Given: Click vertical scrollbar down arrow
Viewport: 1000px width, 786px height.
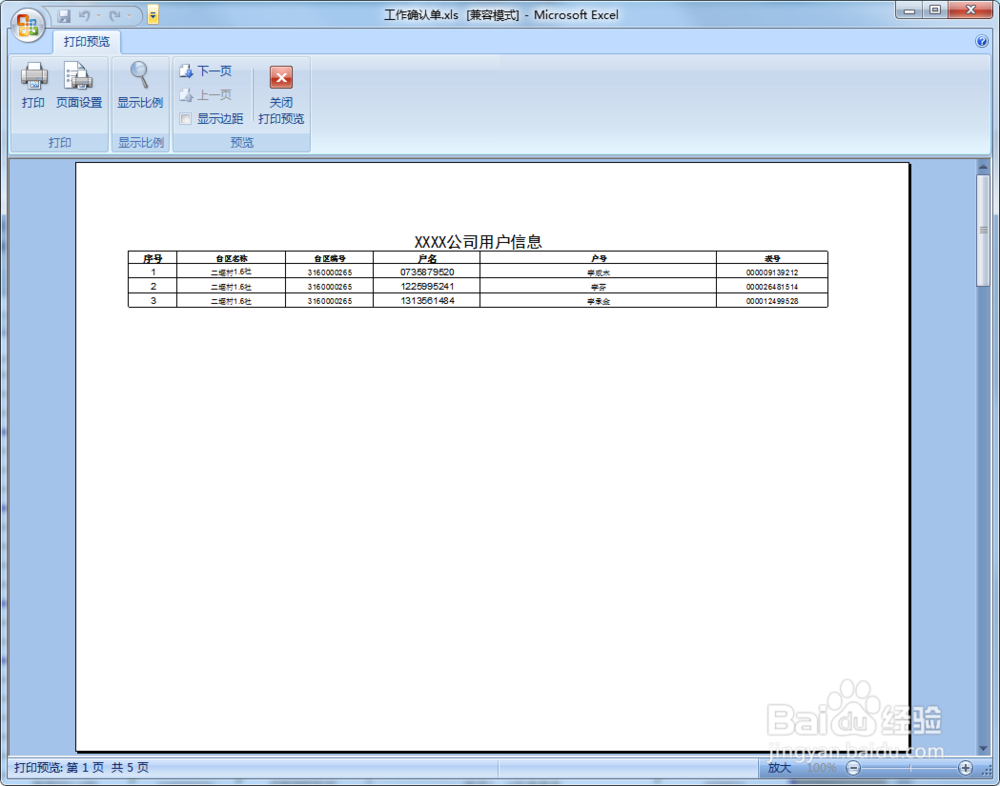Looking at the screenshot, I should tap(983, 748).
